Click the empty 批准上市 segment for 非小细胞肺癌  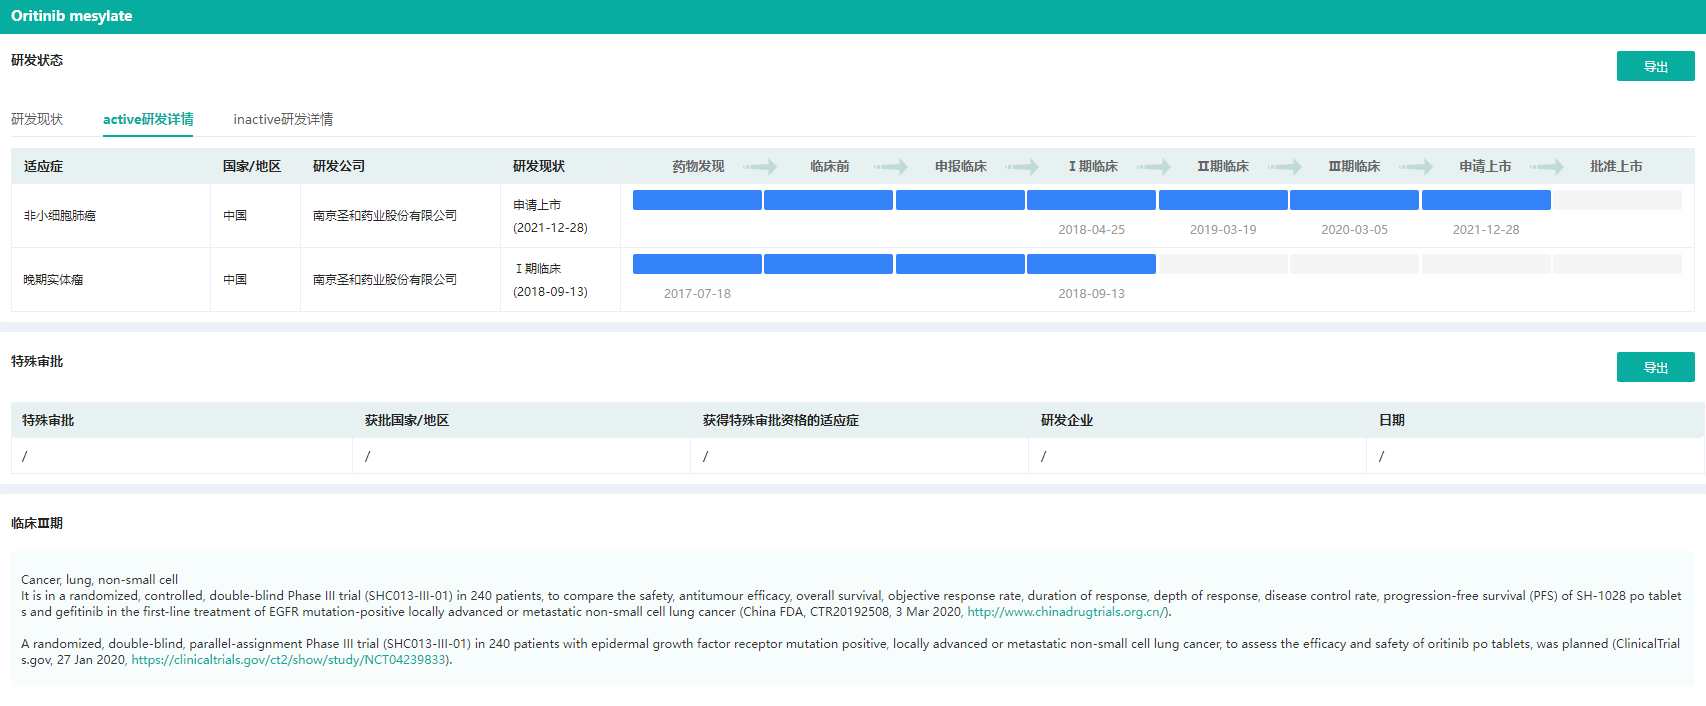pos(1616,200)
